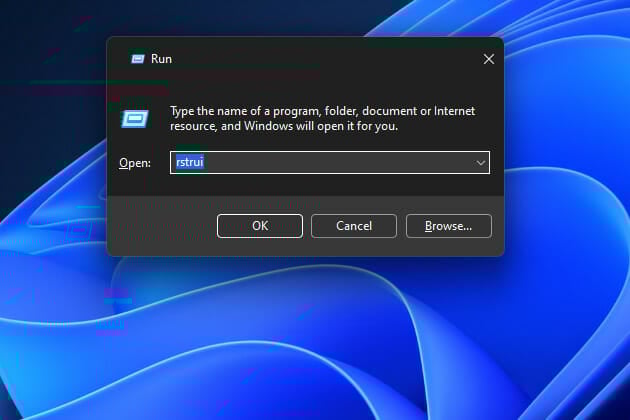Viewport: 630px width, 420px height.
Task: Open the Browse... file picker
Action: point(448,226)
